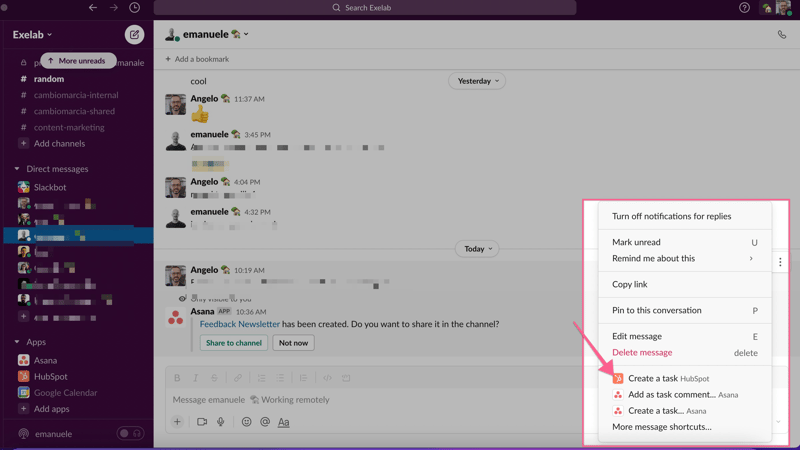Open Feedback Newsletter link
The width and height of the screenshot is (800, 450).
240,324
